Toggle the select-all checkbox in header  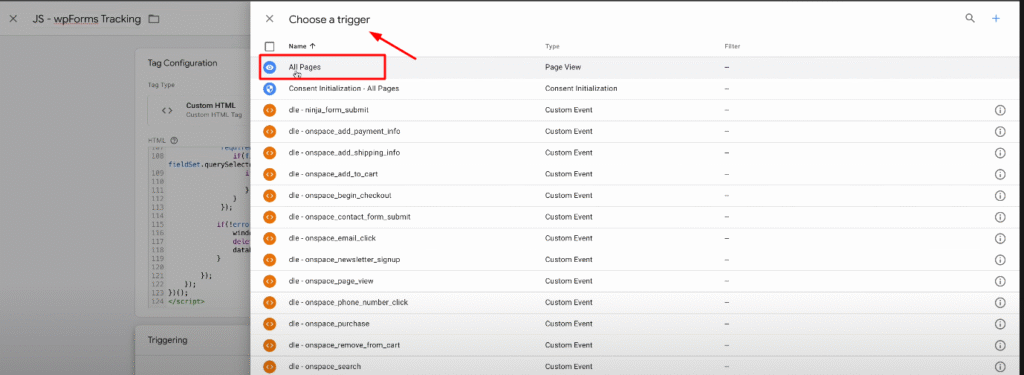[x=270, y=46]
